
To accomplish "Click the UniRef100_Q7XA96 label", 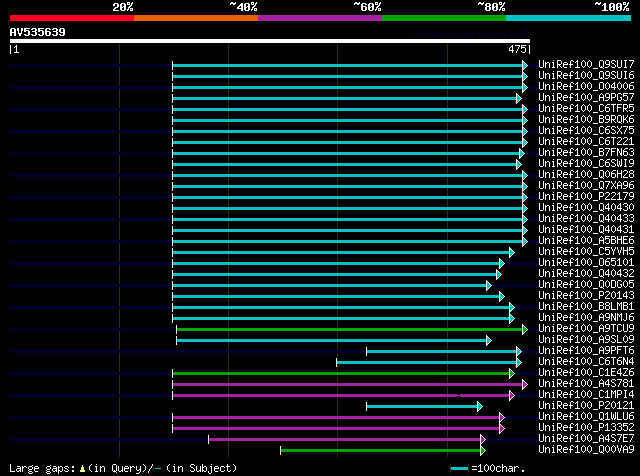I will pyautogui.click(x=586, y=186).
